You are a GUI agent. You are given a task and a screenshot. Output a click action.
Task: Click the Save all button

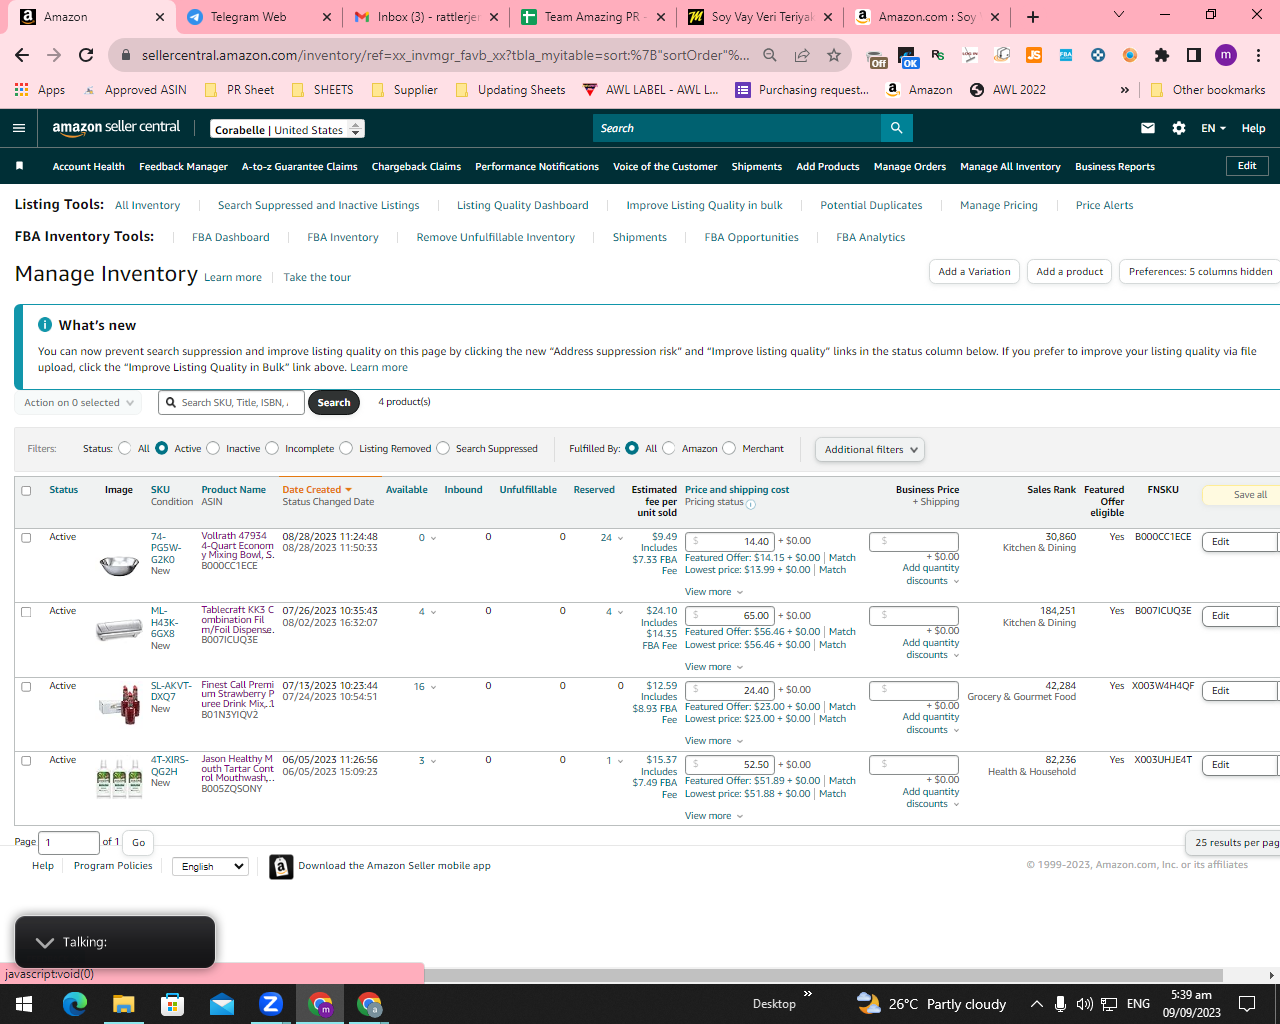pos(1241,495)
